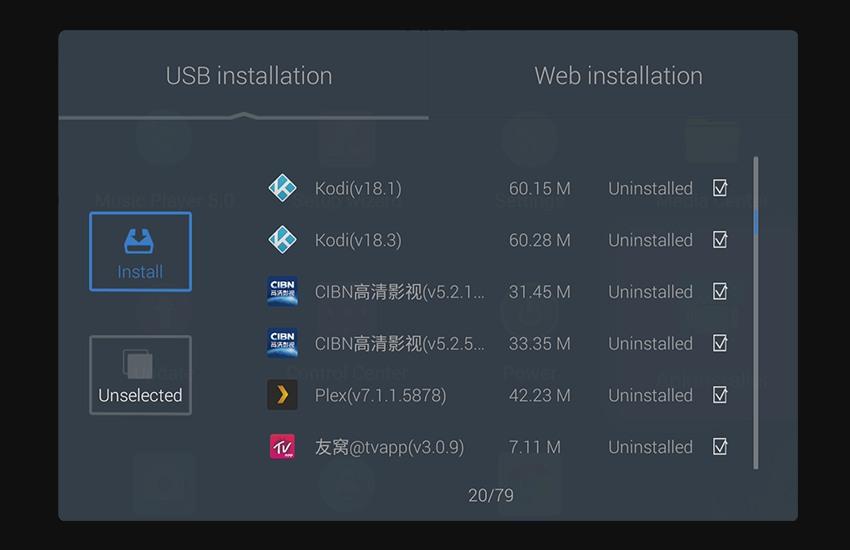Switch to the USB installation tab

tap(248, 76)
